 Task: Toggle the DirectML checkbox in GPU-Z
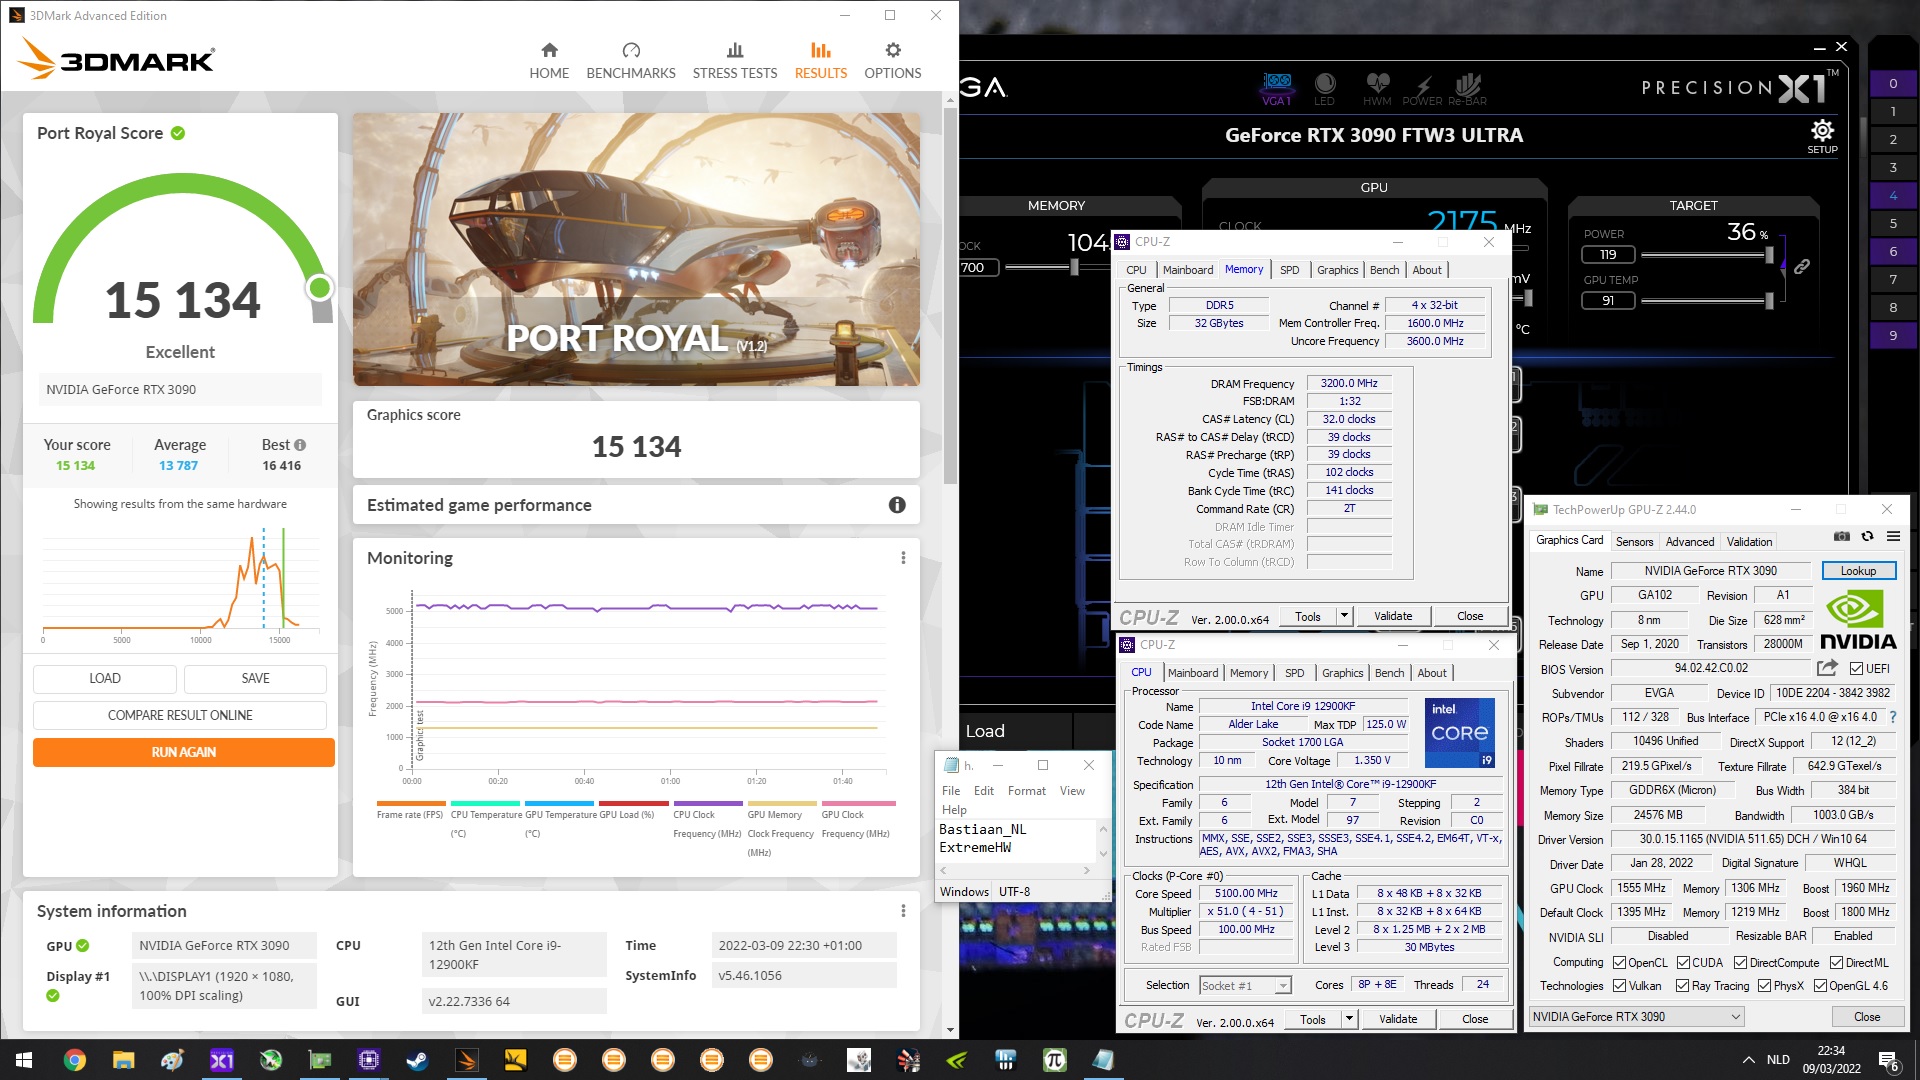1836,963
